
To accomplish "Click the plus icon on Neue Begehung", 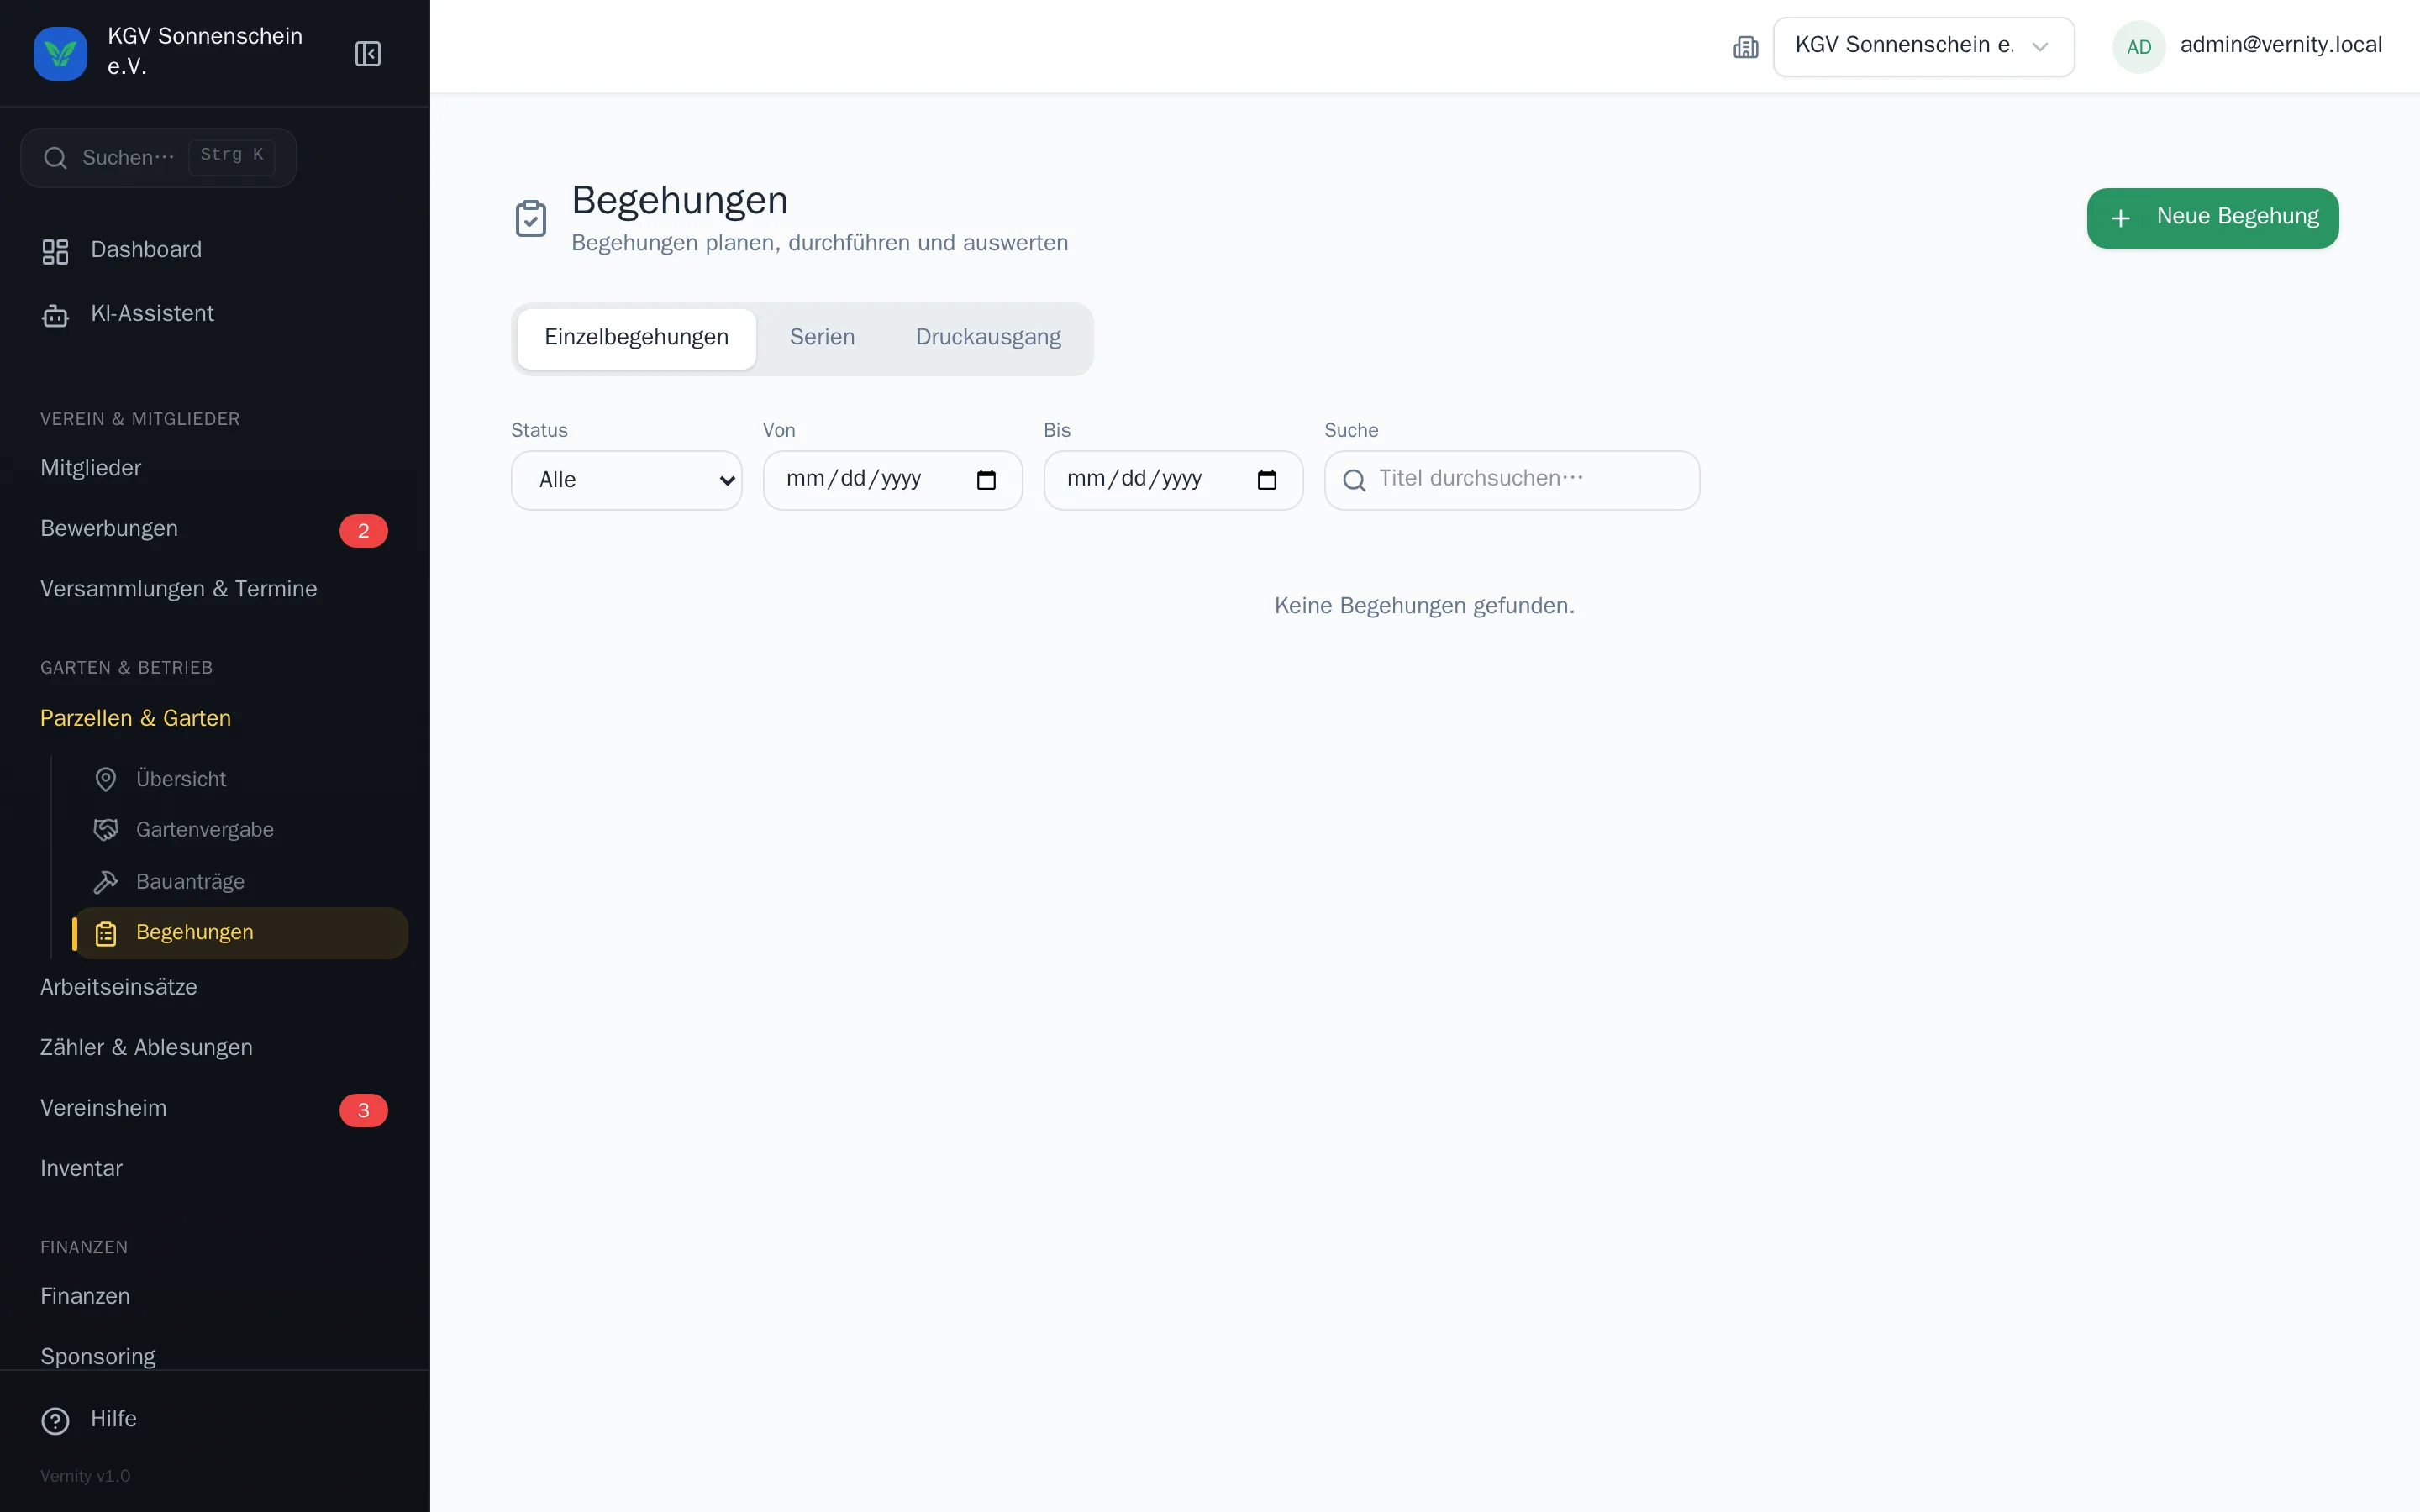I will [x=2121, y=218].
